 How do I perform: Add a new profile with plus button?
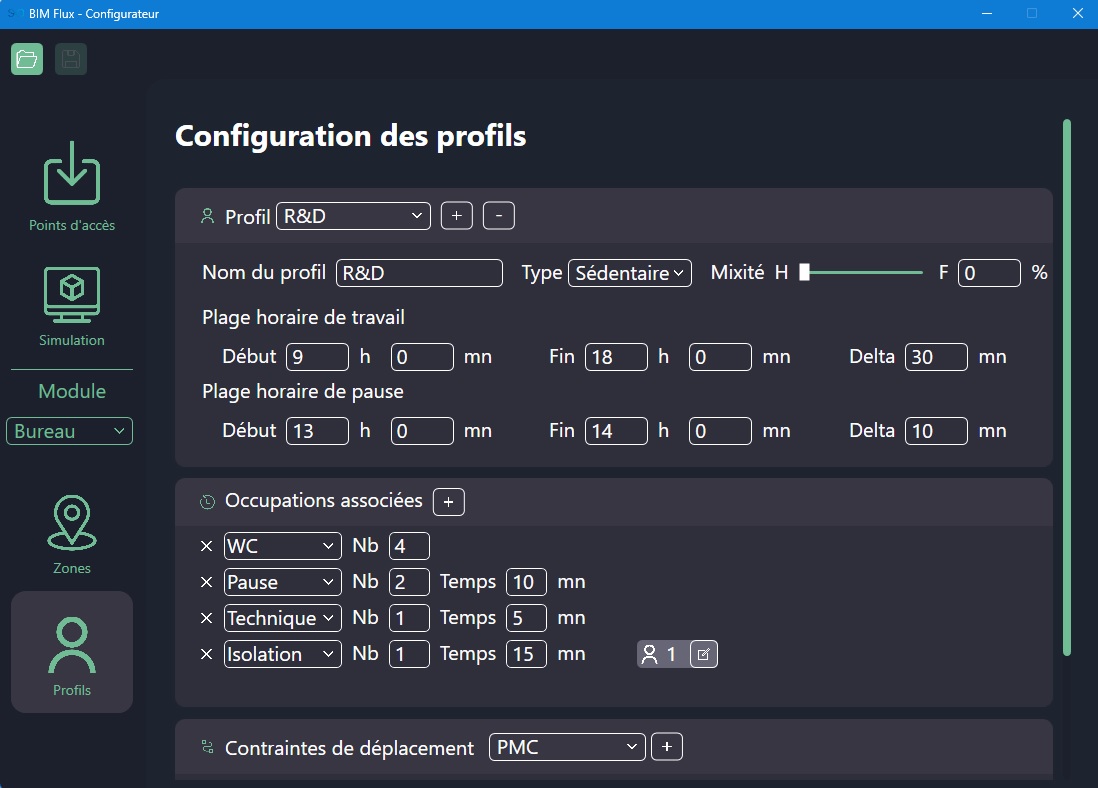click(456, 216)
